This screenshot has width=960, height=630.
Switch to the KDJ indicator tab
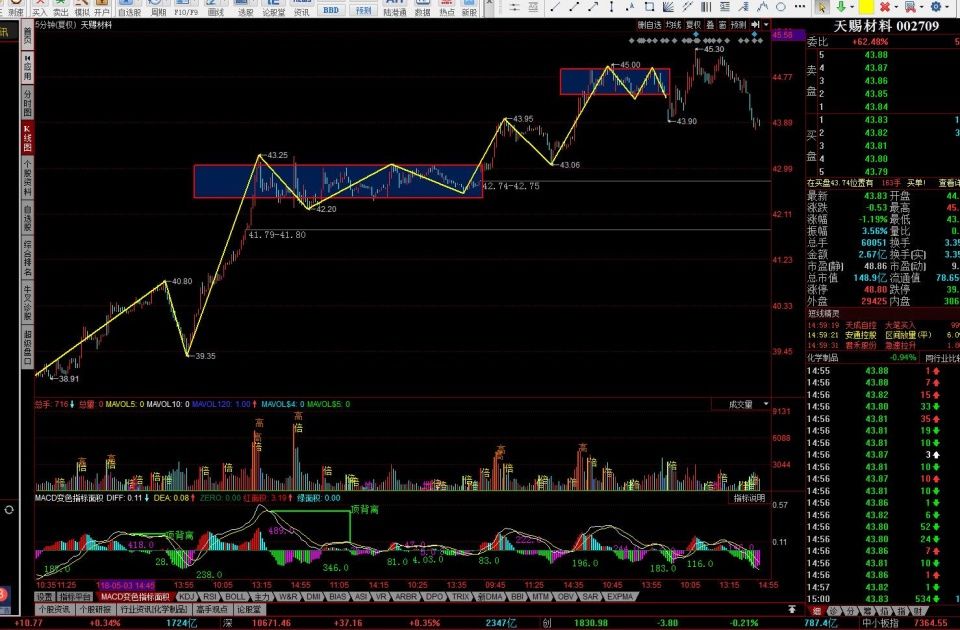click(187, 597)
